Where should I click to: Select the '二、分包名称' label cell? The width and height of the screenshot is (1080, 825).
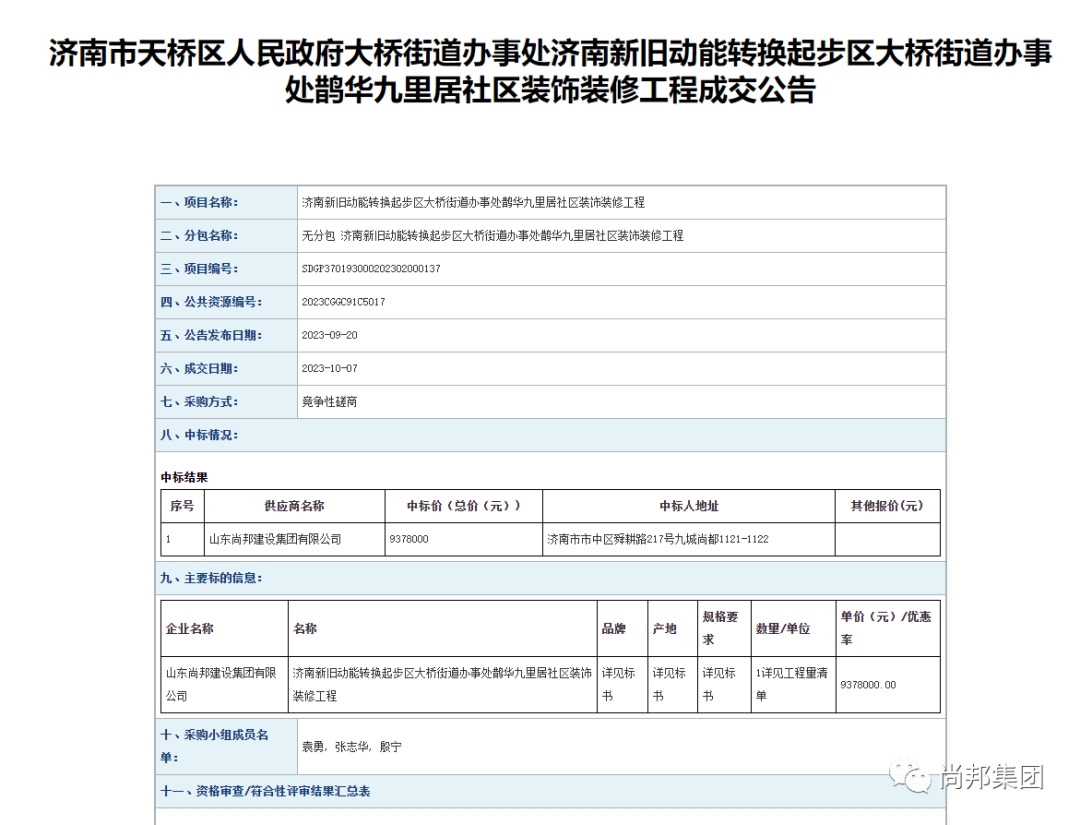pos(227,236)
